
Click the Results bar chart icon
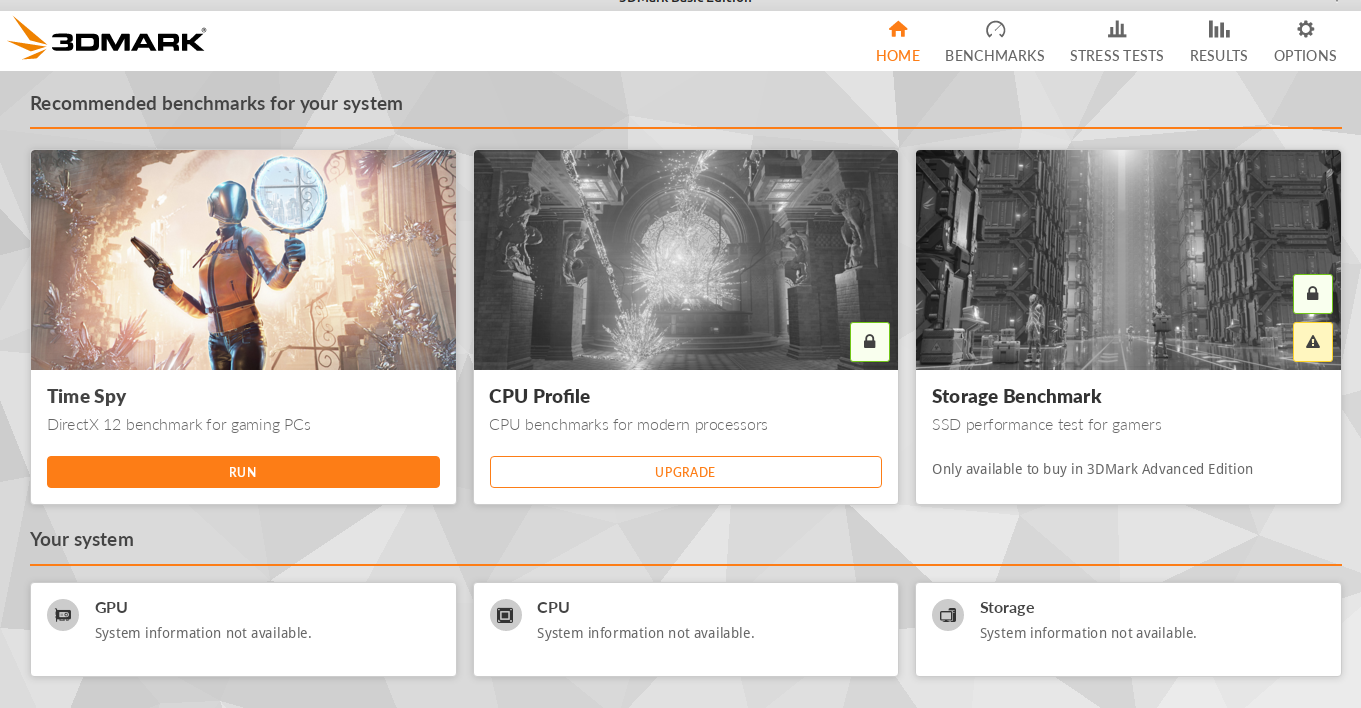pyautogui.click(x=1219, y=29)
